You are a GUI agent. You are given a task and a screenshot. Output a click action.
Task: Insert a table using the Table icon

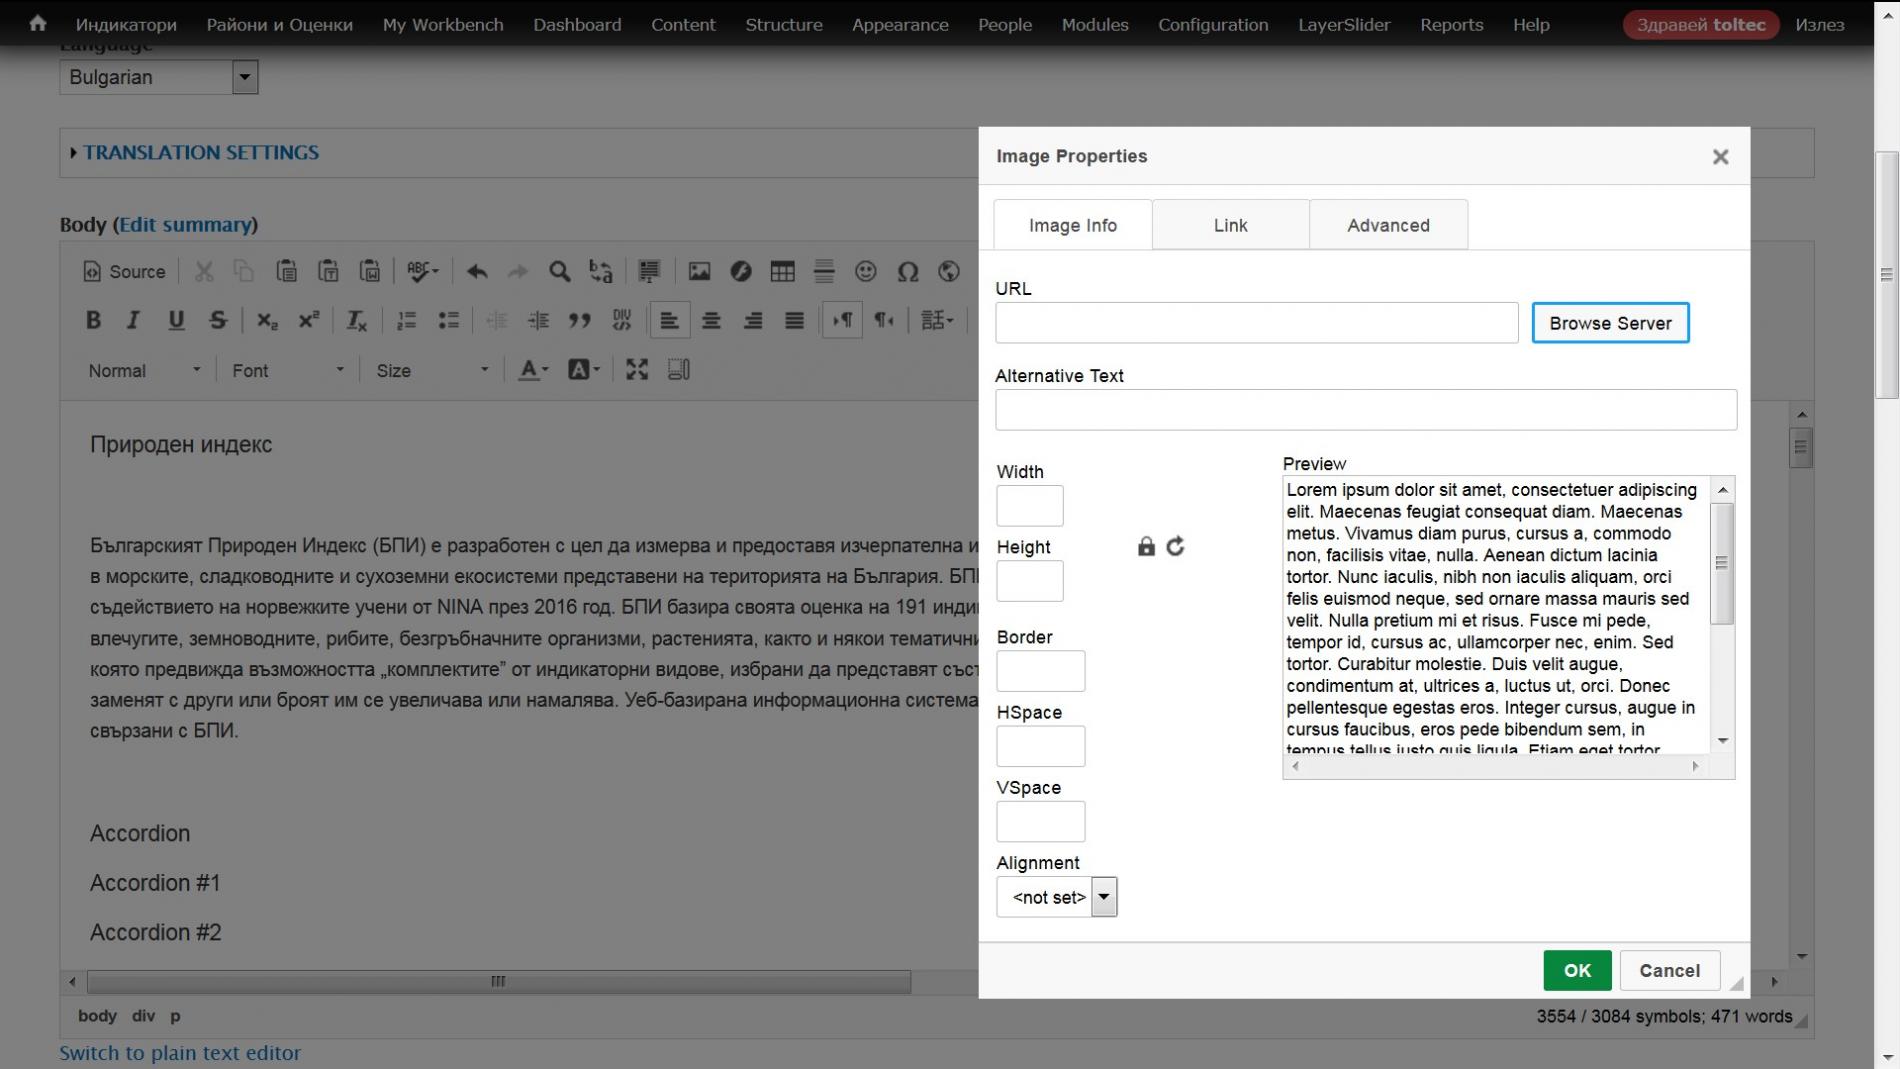[x=782, y=271]
